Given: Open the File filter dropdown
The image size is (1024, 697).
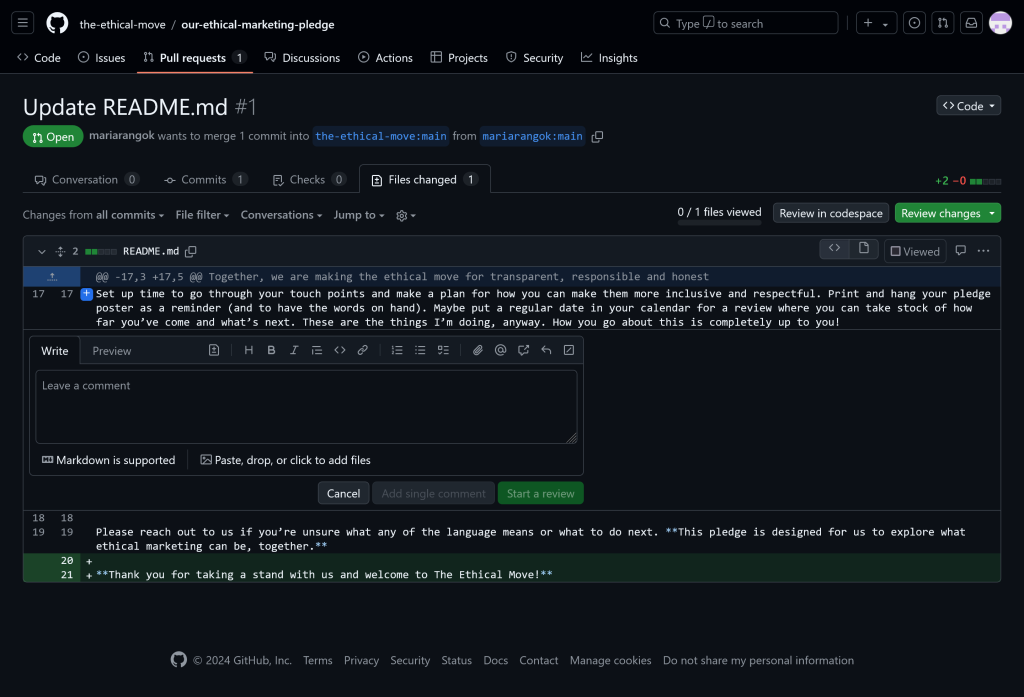Looking at the screenshot, I should [x=202, y=215].
